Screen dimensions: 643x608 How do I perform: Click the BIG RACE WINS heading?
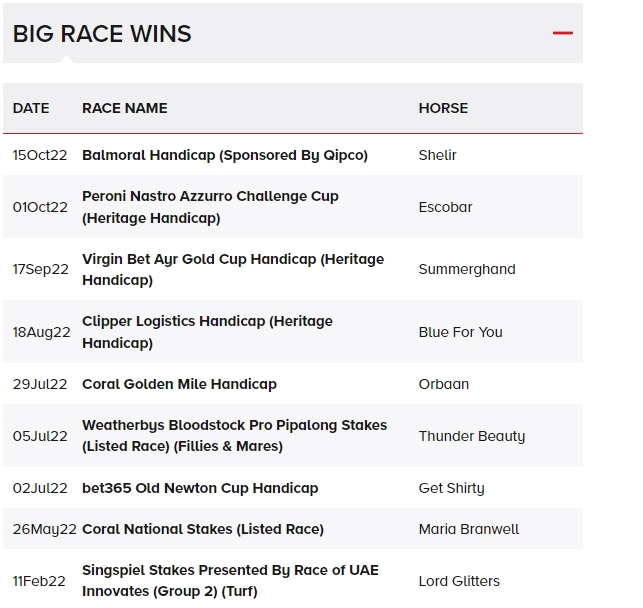pos(102,34)
